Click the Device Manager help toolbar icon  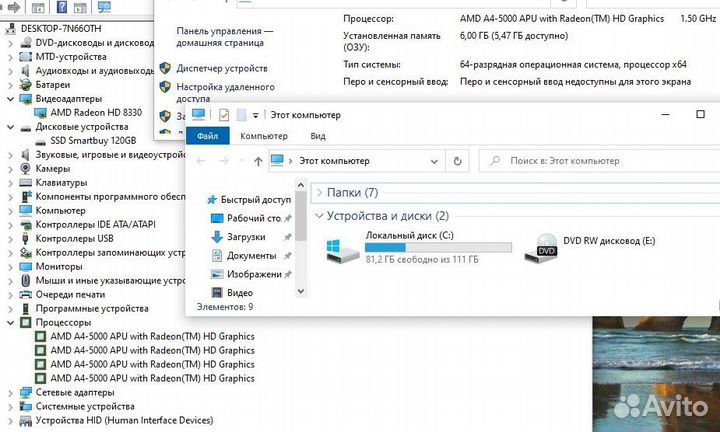point(62,7)
